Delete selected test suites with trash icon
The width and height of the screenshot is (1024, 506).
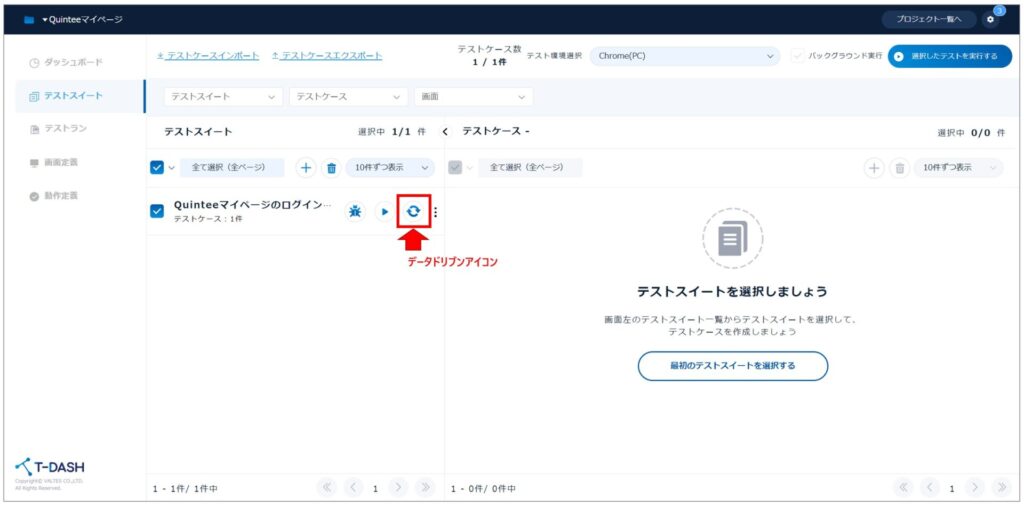pos(331,168)
